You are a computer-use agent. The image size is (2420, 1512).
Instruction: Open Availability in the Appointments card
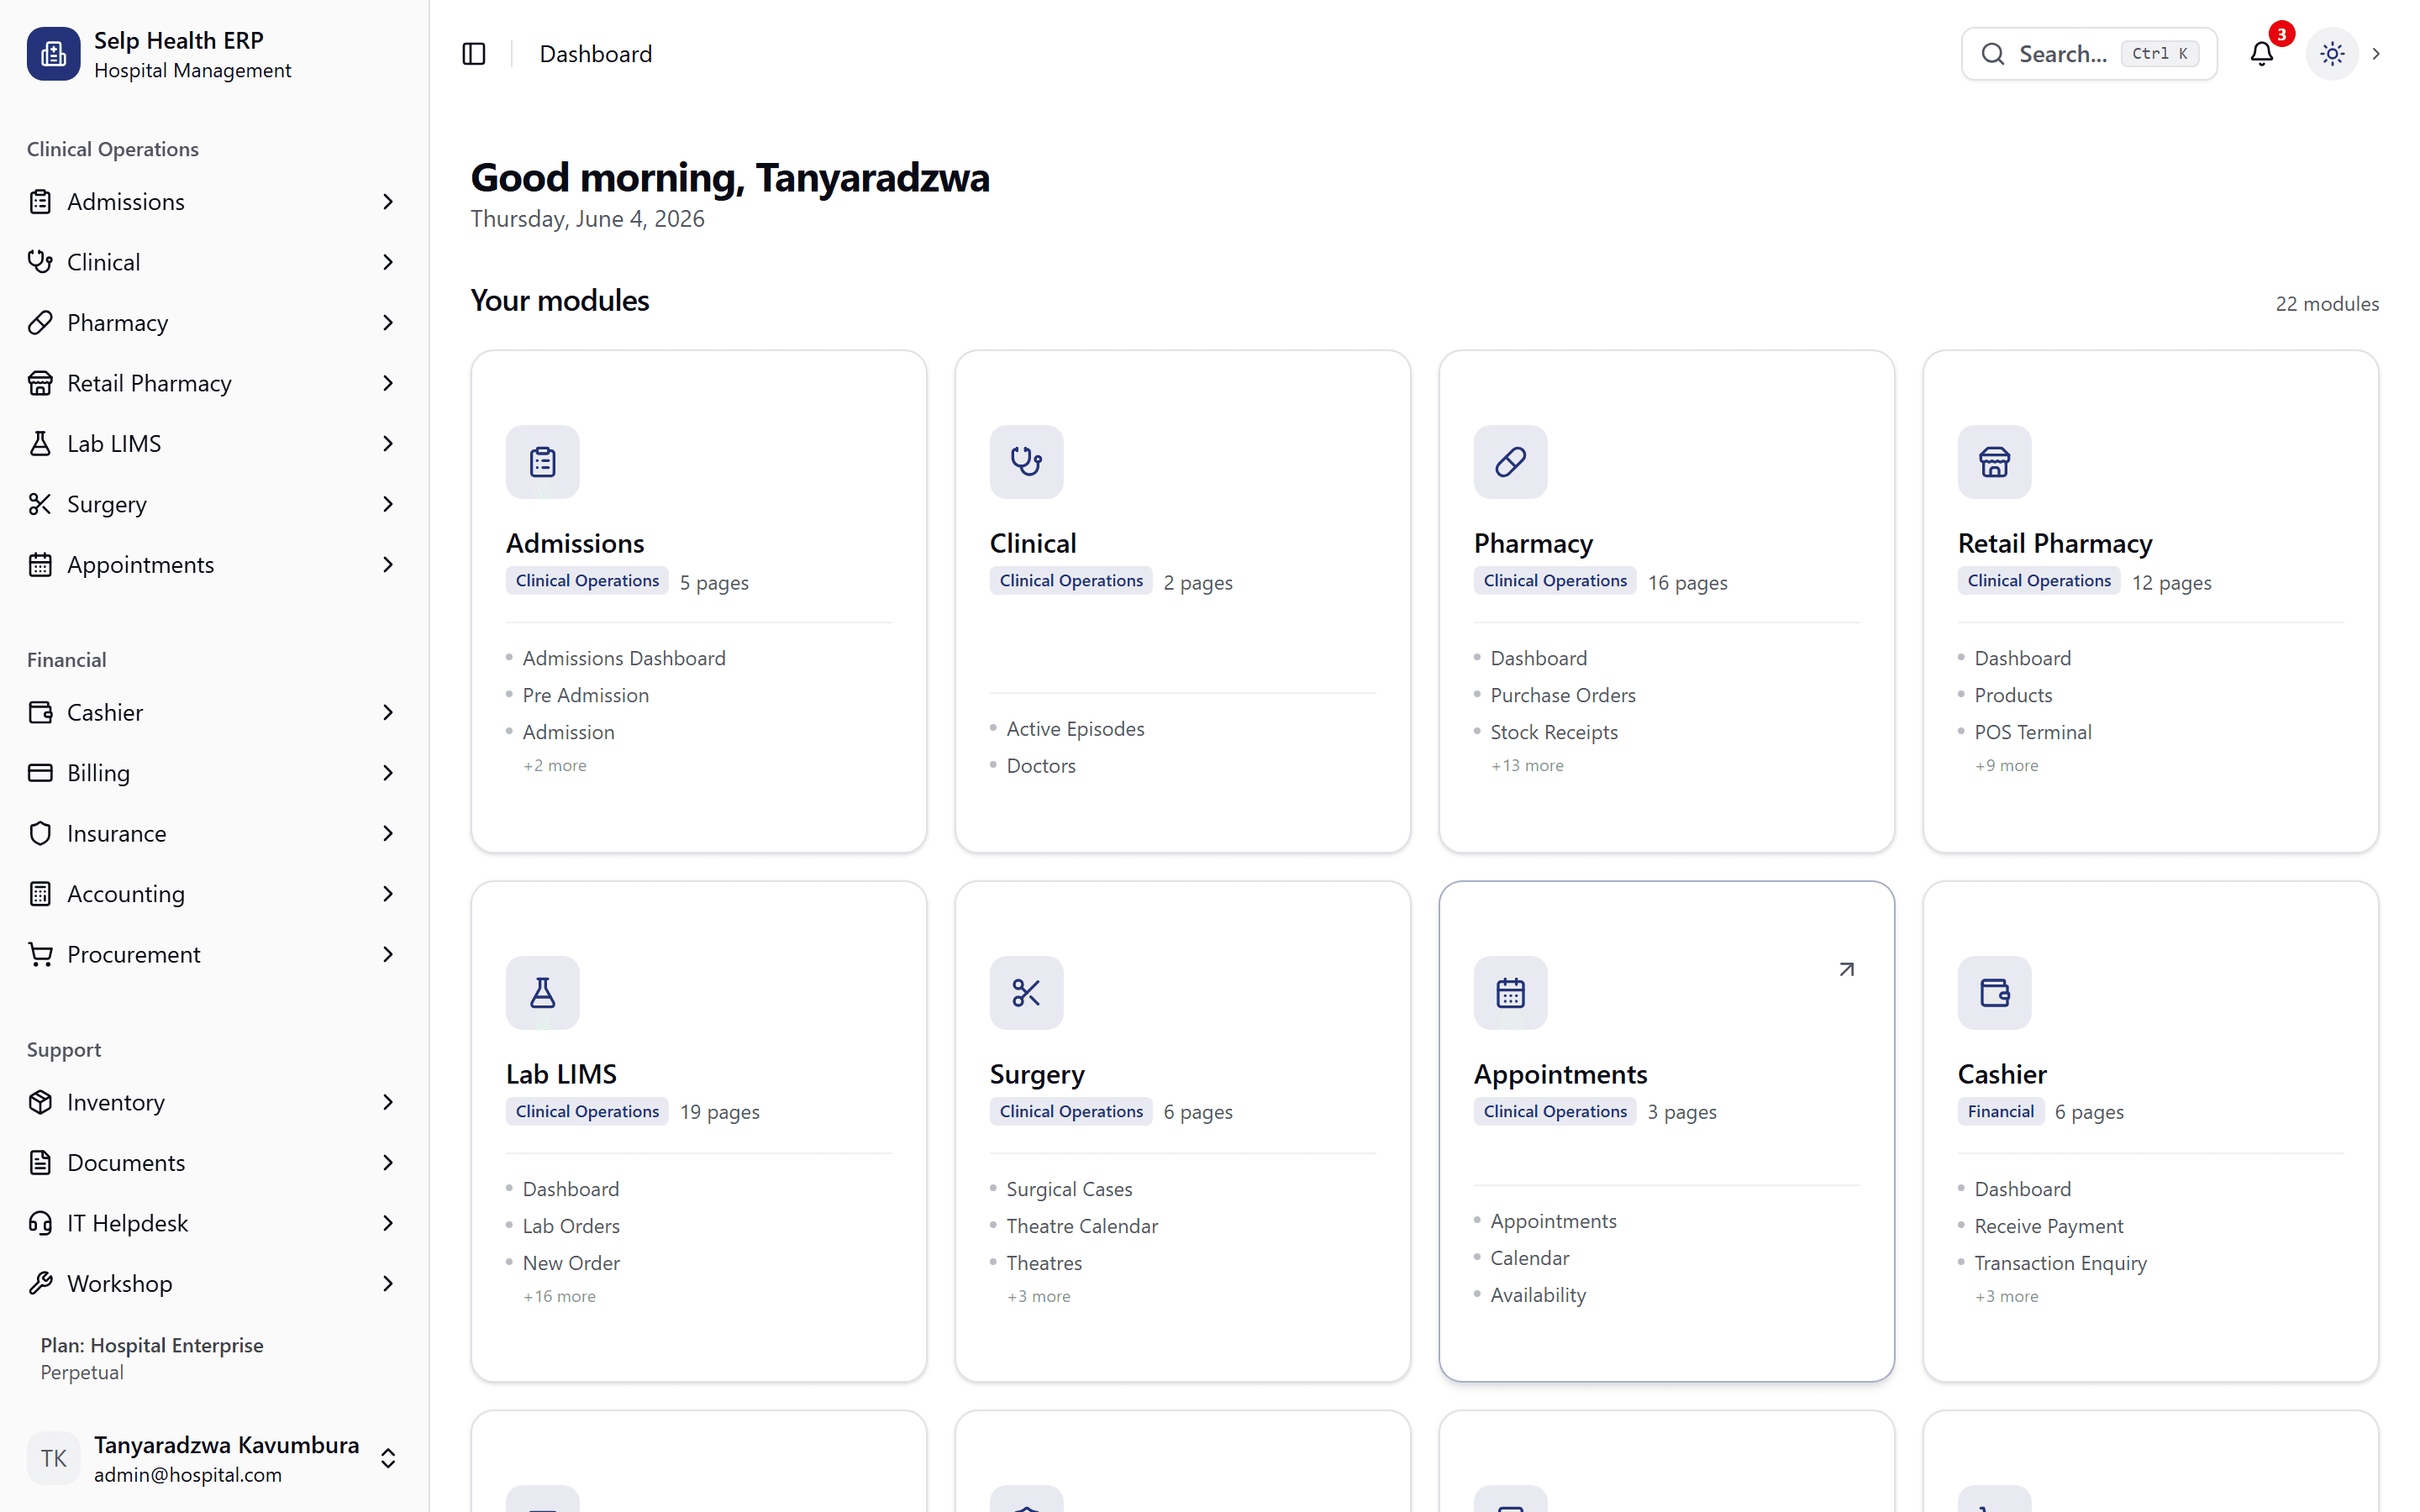pyautogui.click(x=1538, y=1295)
